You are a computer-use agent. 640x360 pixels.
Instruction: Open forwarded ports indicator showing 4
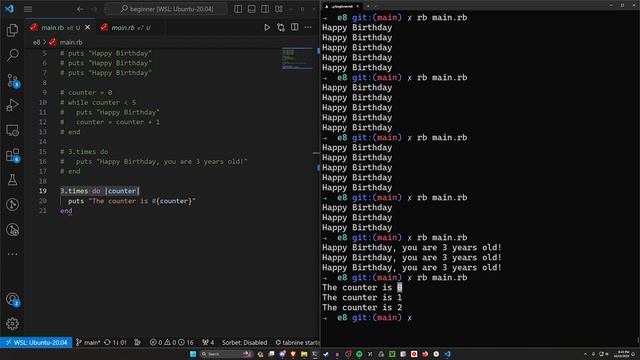point(208,342)
